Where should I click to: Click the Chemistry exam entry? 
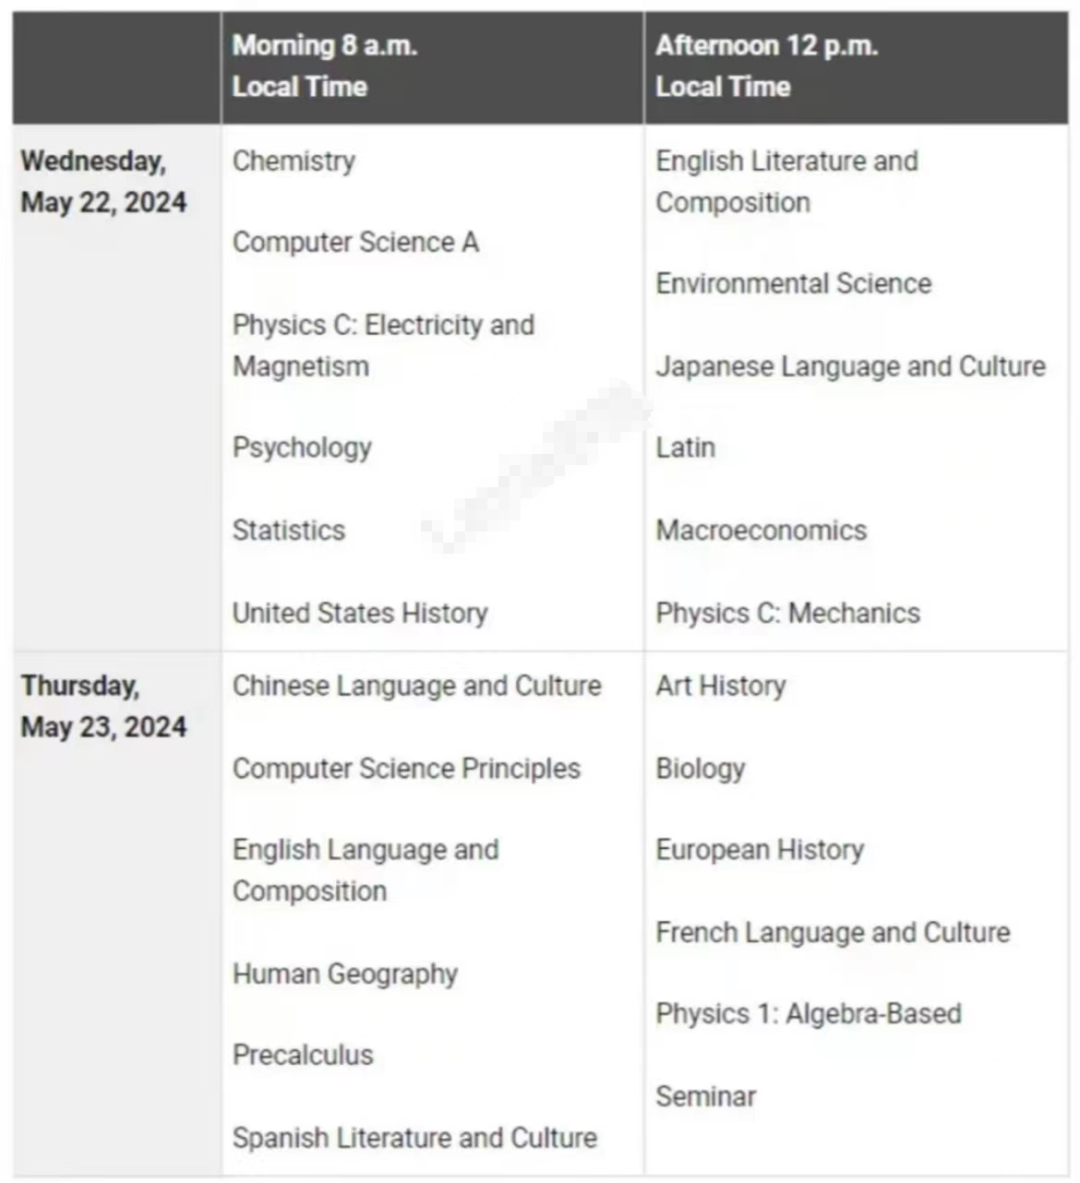pyautogui.click(x=294, y=161)
